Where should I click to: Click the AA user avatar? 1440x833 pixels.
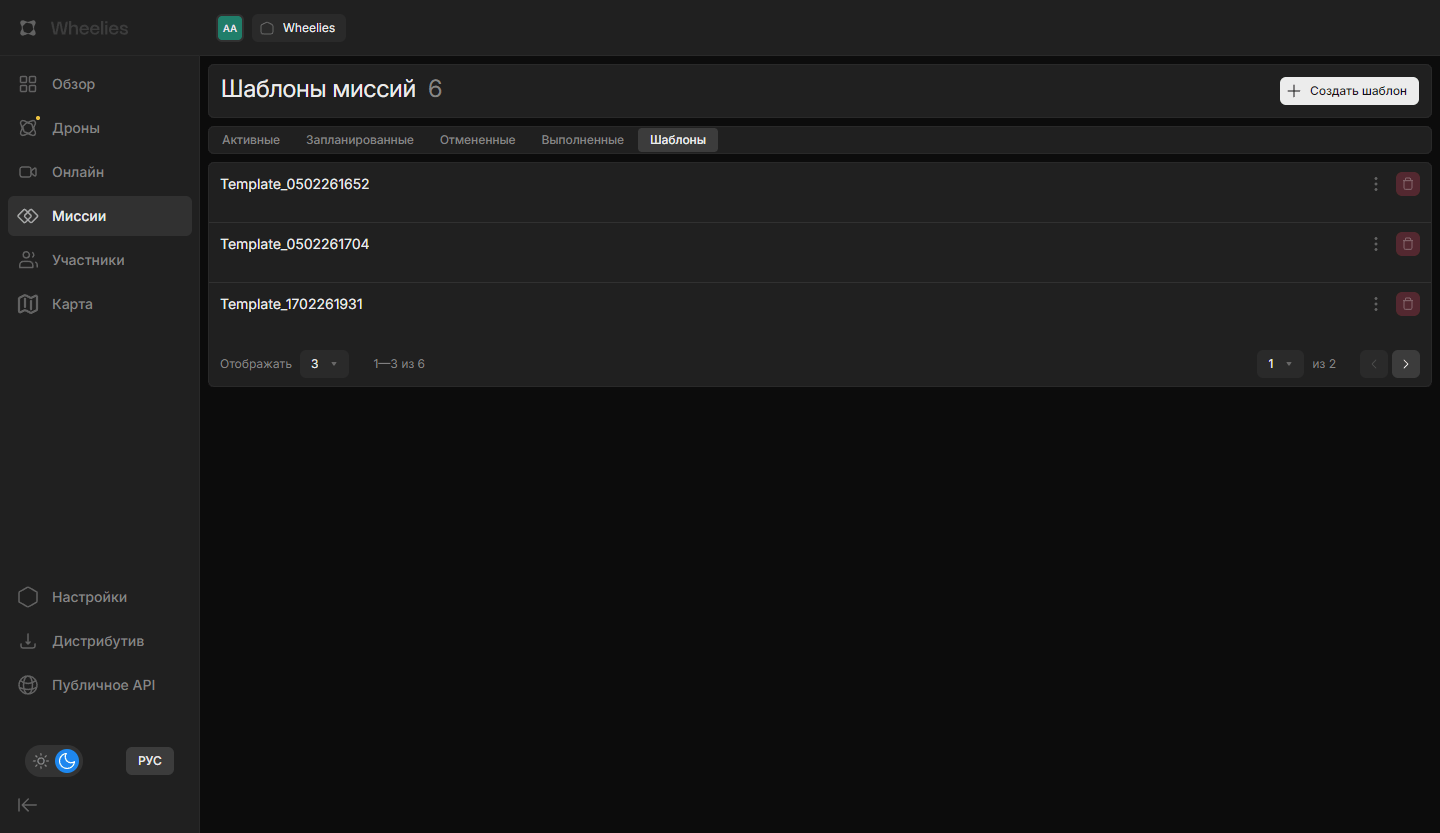(x=230, y=28)
